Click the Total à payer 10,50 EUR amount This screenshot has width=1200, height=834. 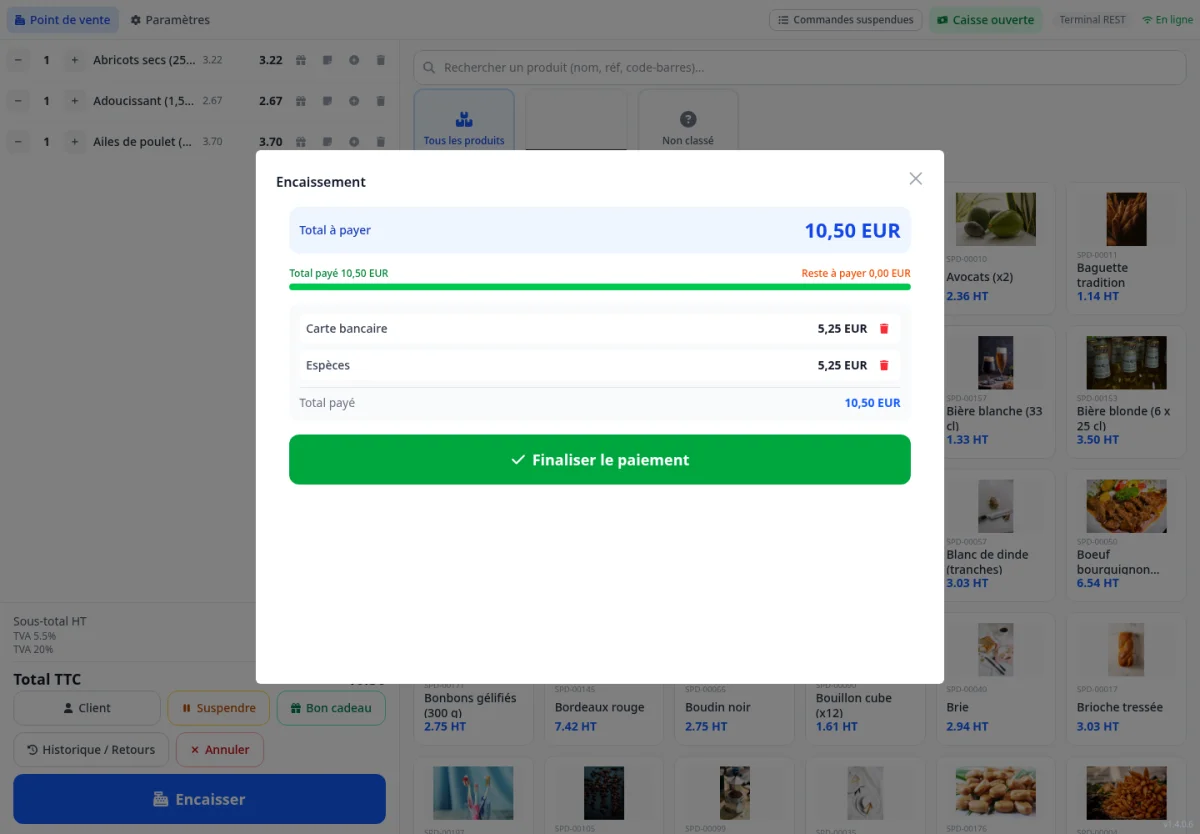coord(852,231)
